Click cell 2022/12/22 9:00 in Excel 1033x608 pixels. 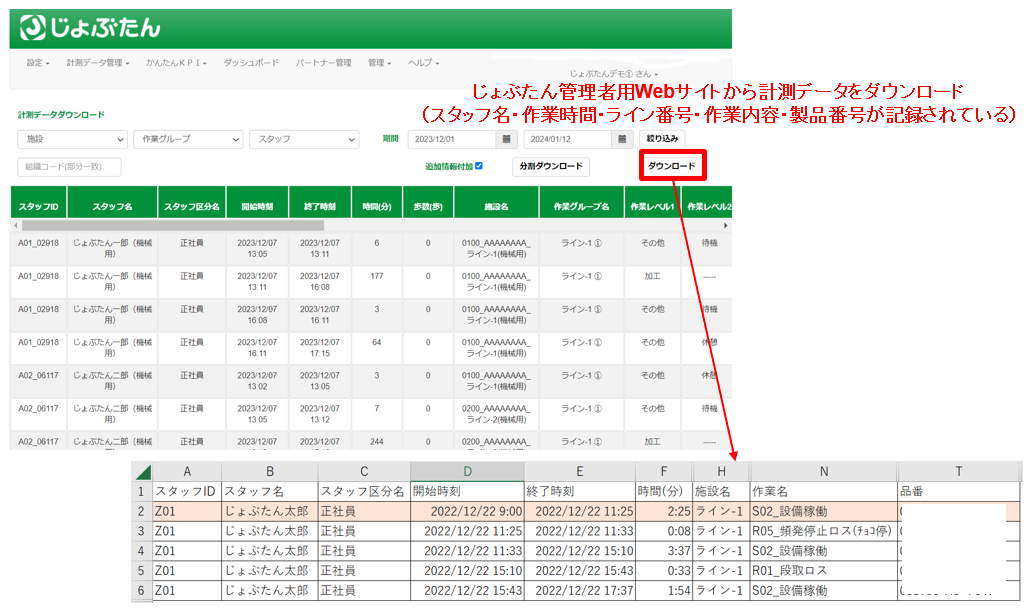point(467,511)
